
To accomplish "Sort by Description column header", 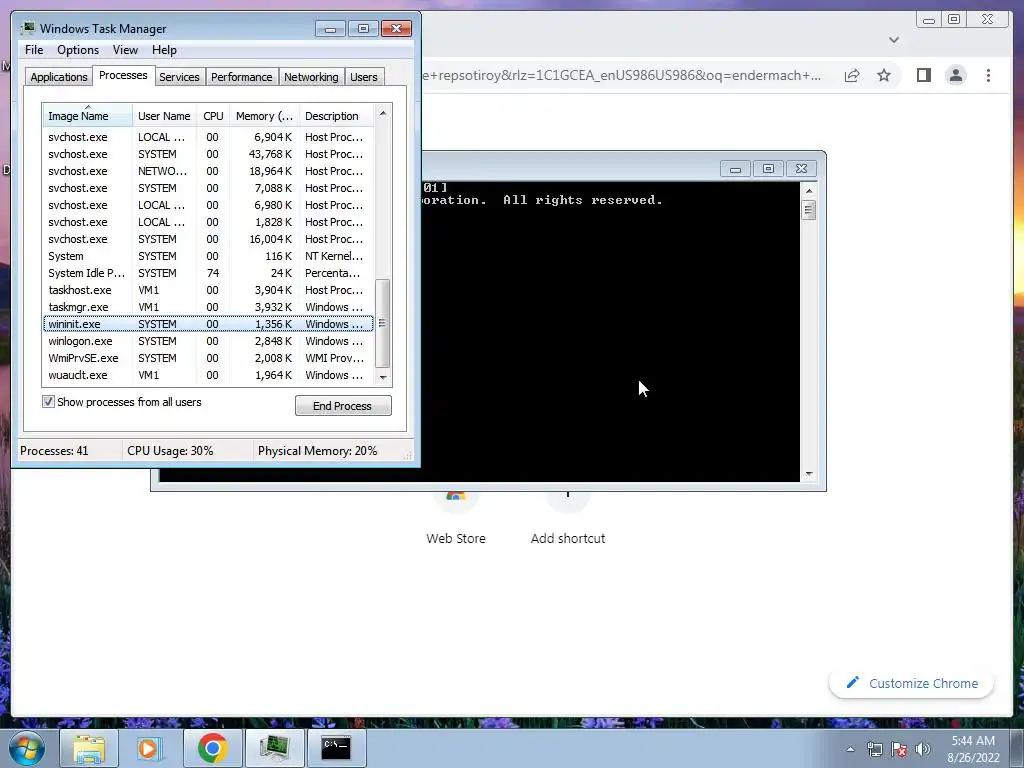I will click(x=336, y=116).
